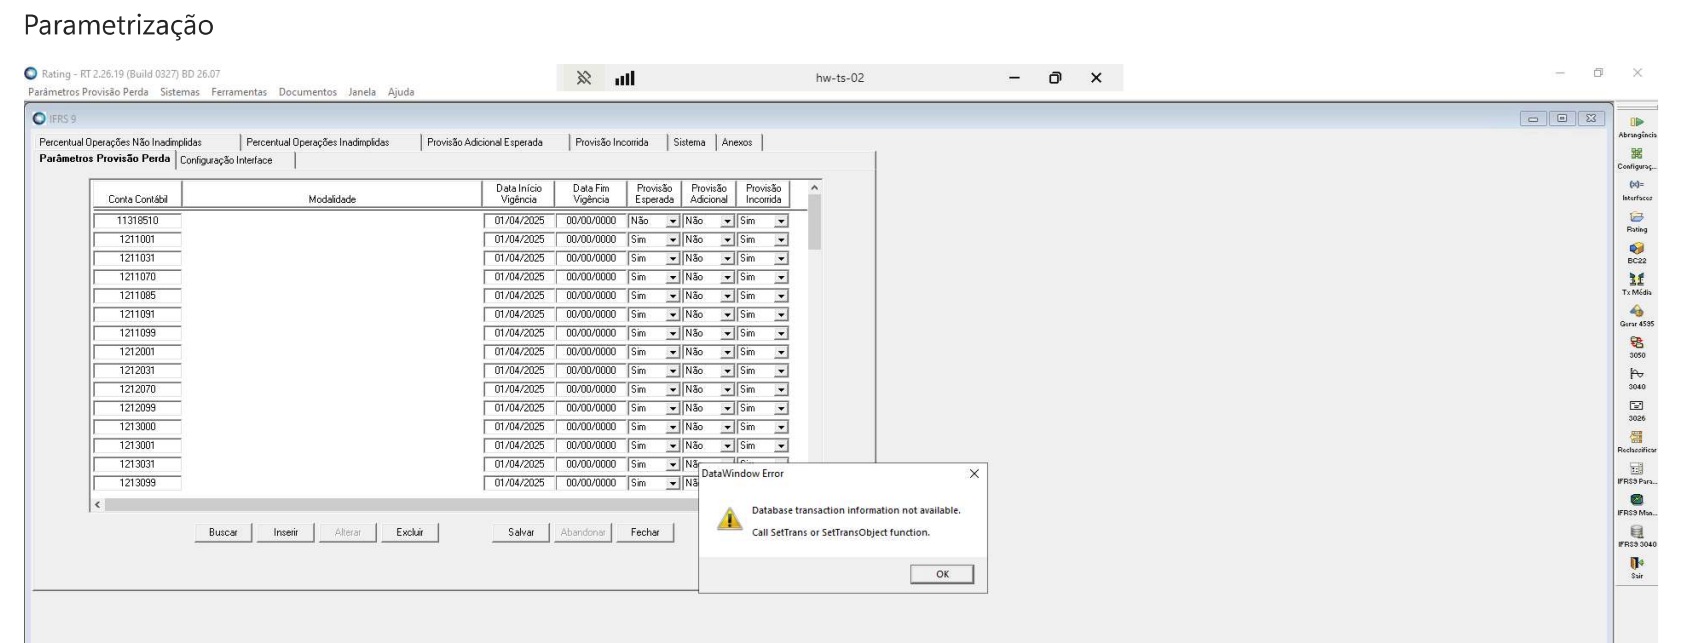Click the Modalidade column header
The height and width of the screenshot is (643, 1703).
point(332,194)
